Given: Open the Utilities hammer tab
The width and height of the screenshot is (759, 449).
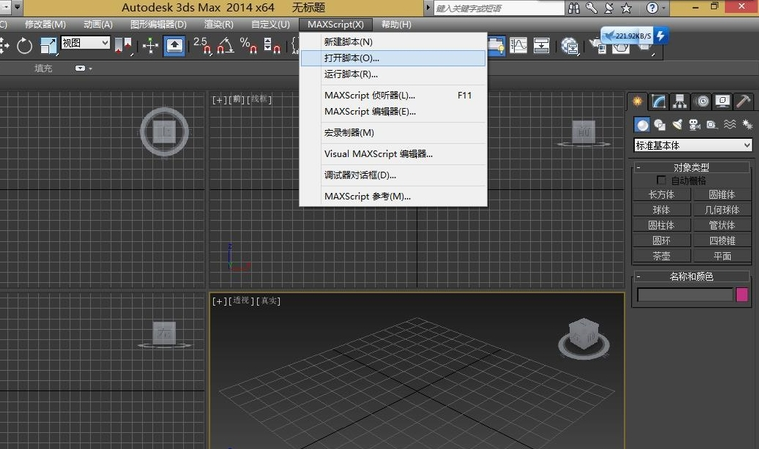Looking at the screenshot, I should [x=743, y=101].
